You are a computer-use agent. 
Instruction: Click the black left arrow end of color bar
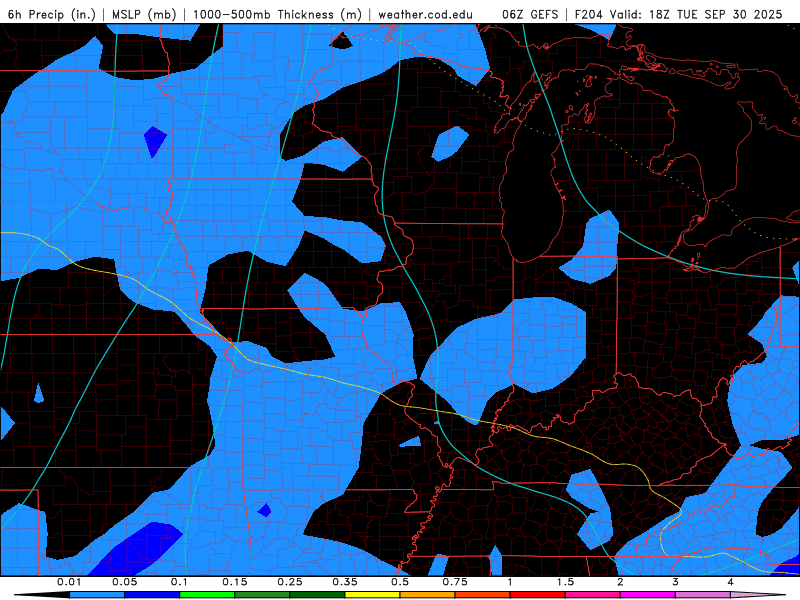point(42,595)
